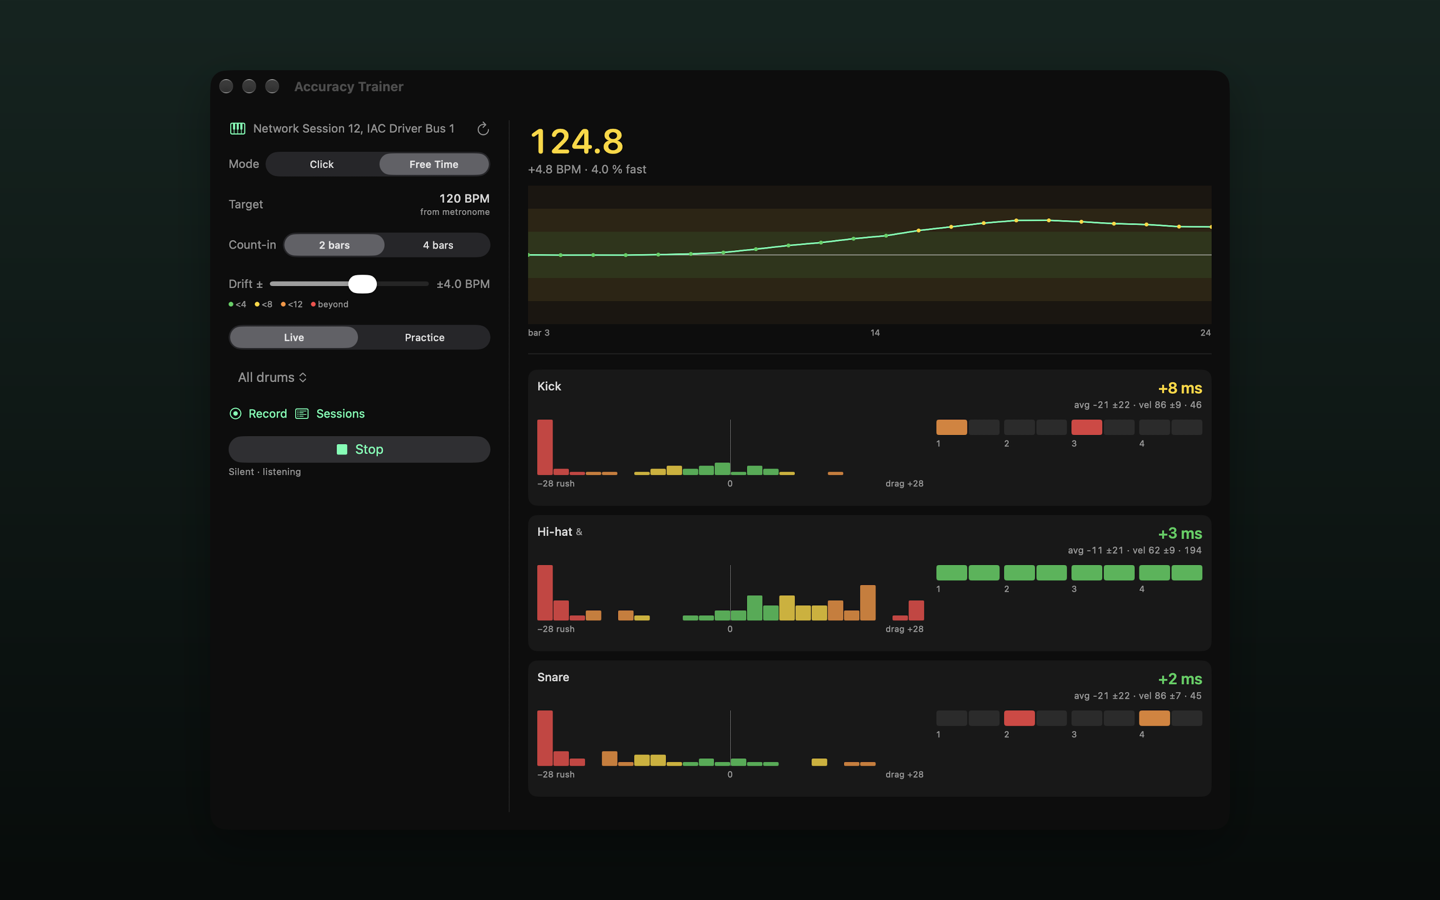Click the Snare card title
Image resolution: width=1440 pixels, height=900 pixels.
click(x=553, y=677)
